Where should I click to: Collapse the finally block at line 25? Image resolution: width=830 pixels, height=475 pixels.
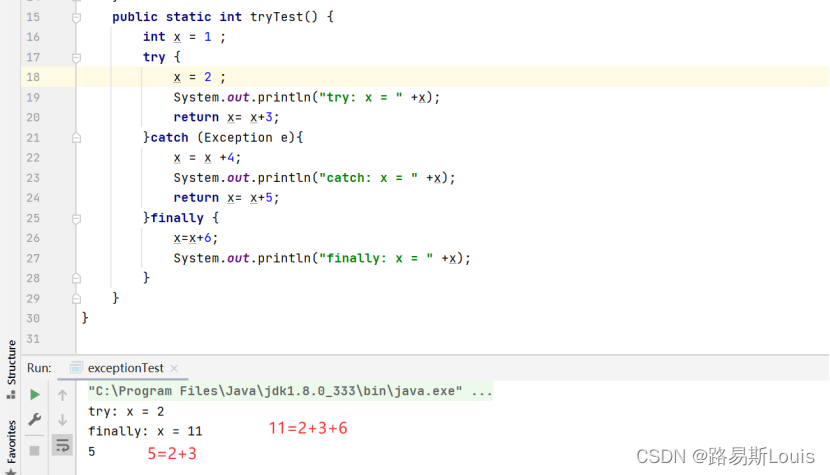(76, 219)
